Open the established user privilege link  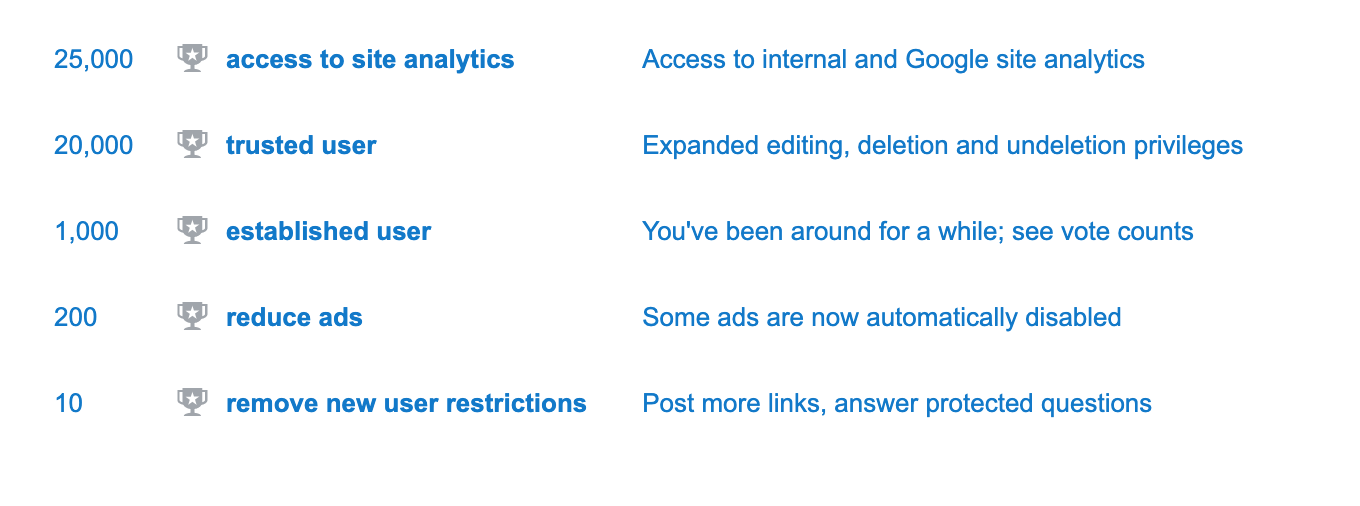tap(328, 231)
